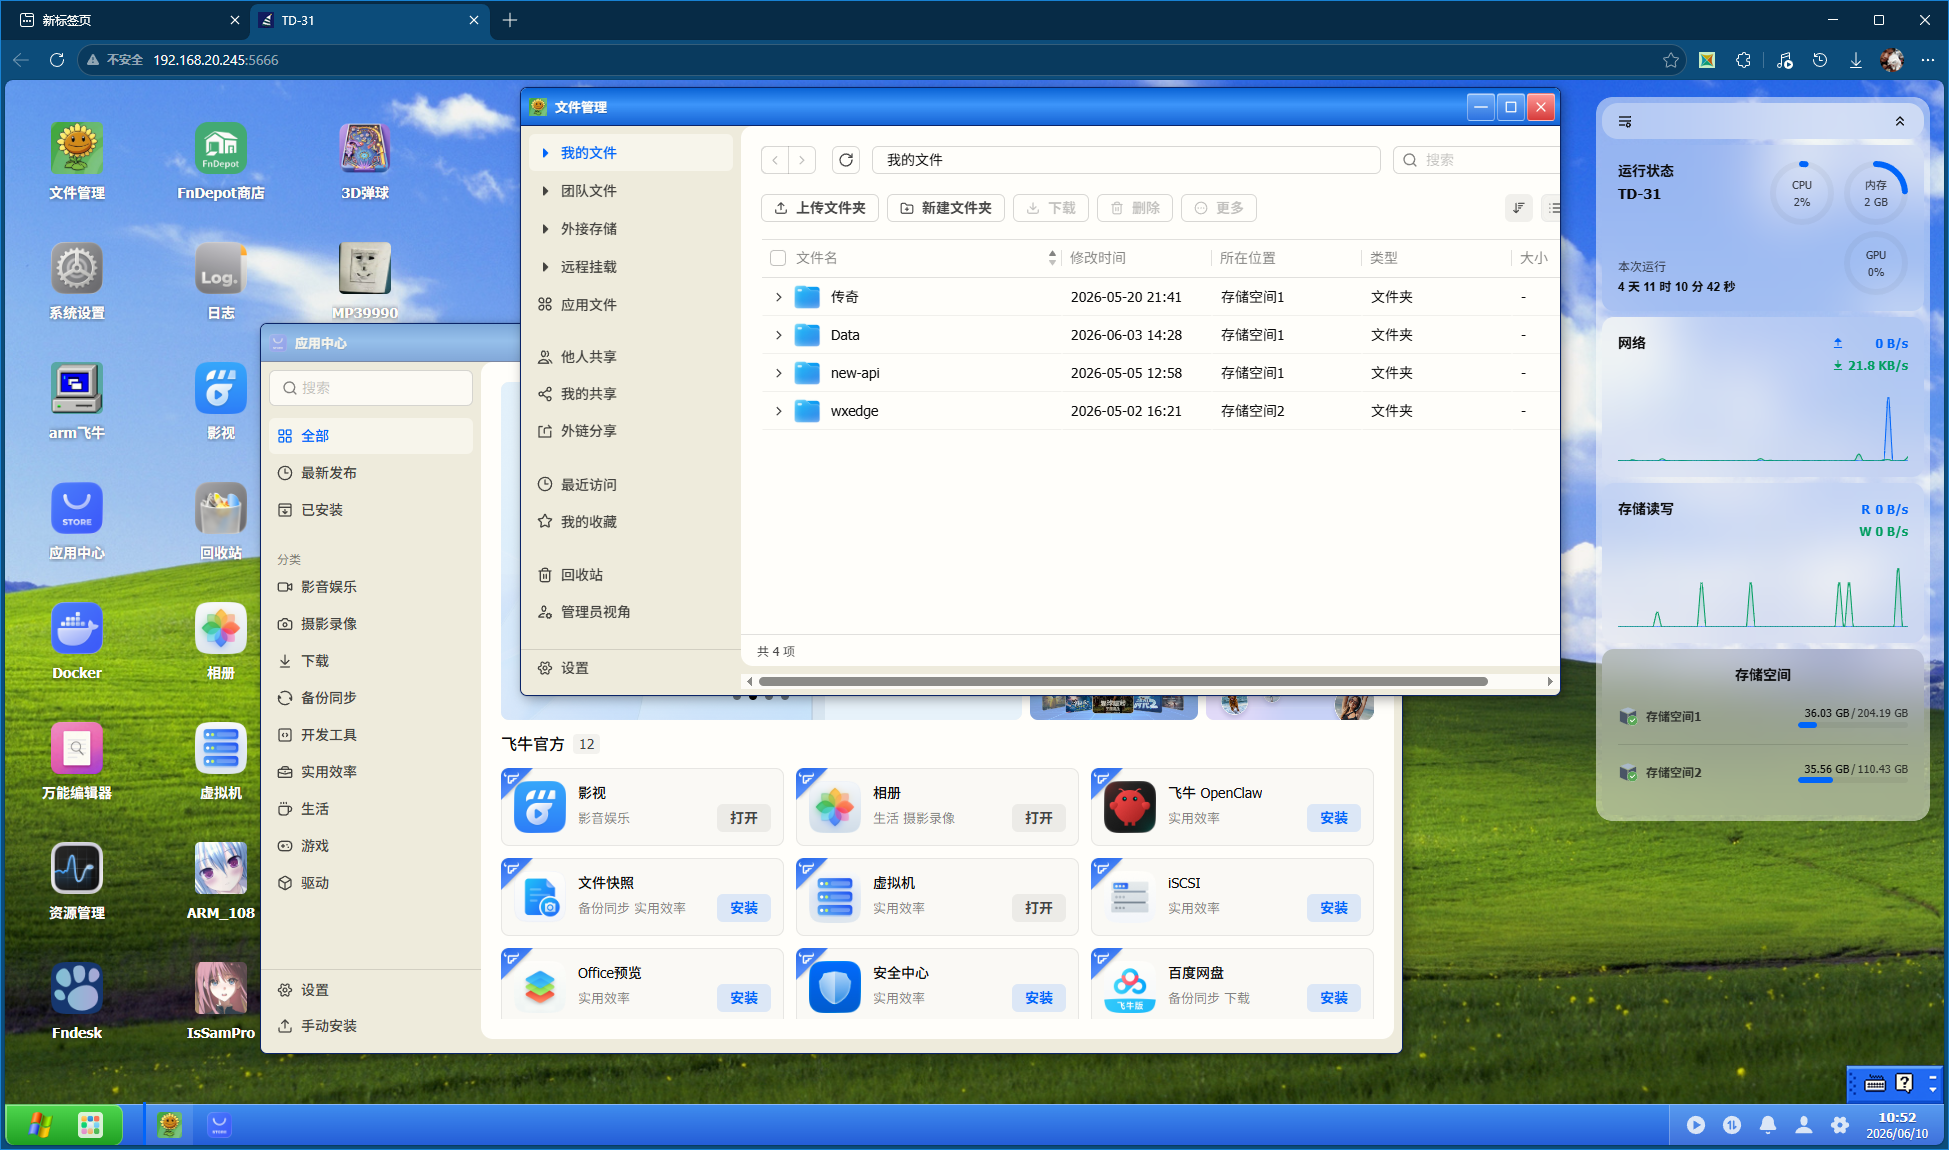
Task: Click the 文件管理 horizontal scrollbar
Action: (x=1123, y=681)
